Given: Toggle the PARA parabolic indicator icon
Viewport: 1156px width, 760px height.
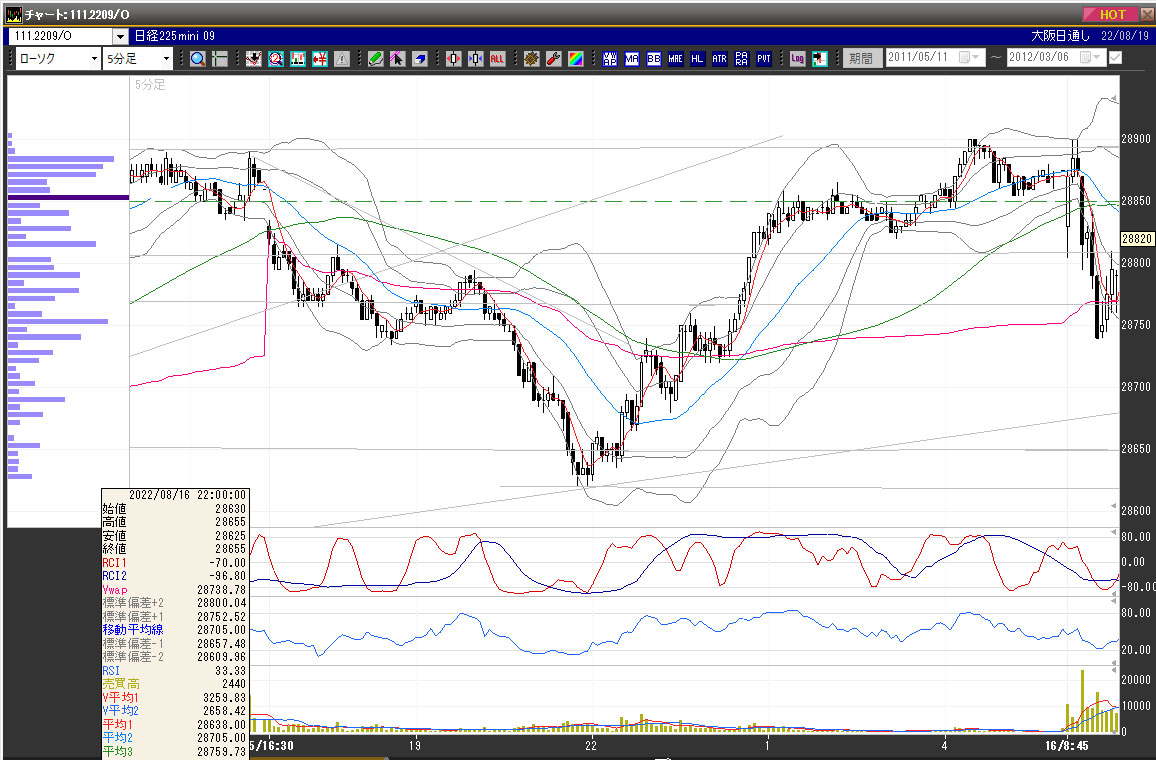Looking at the screenshot, I should 742,59.
